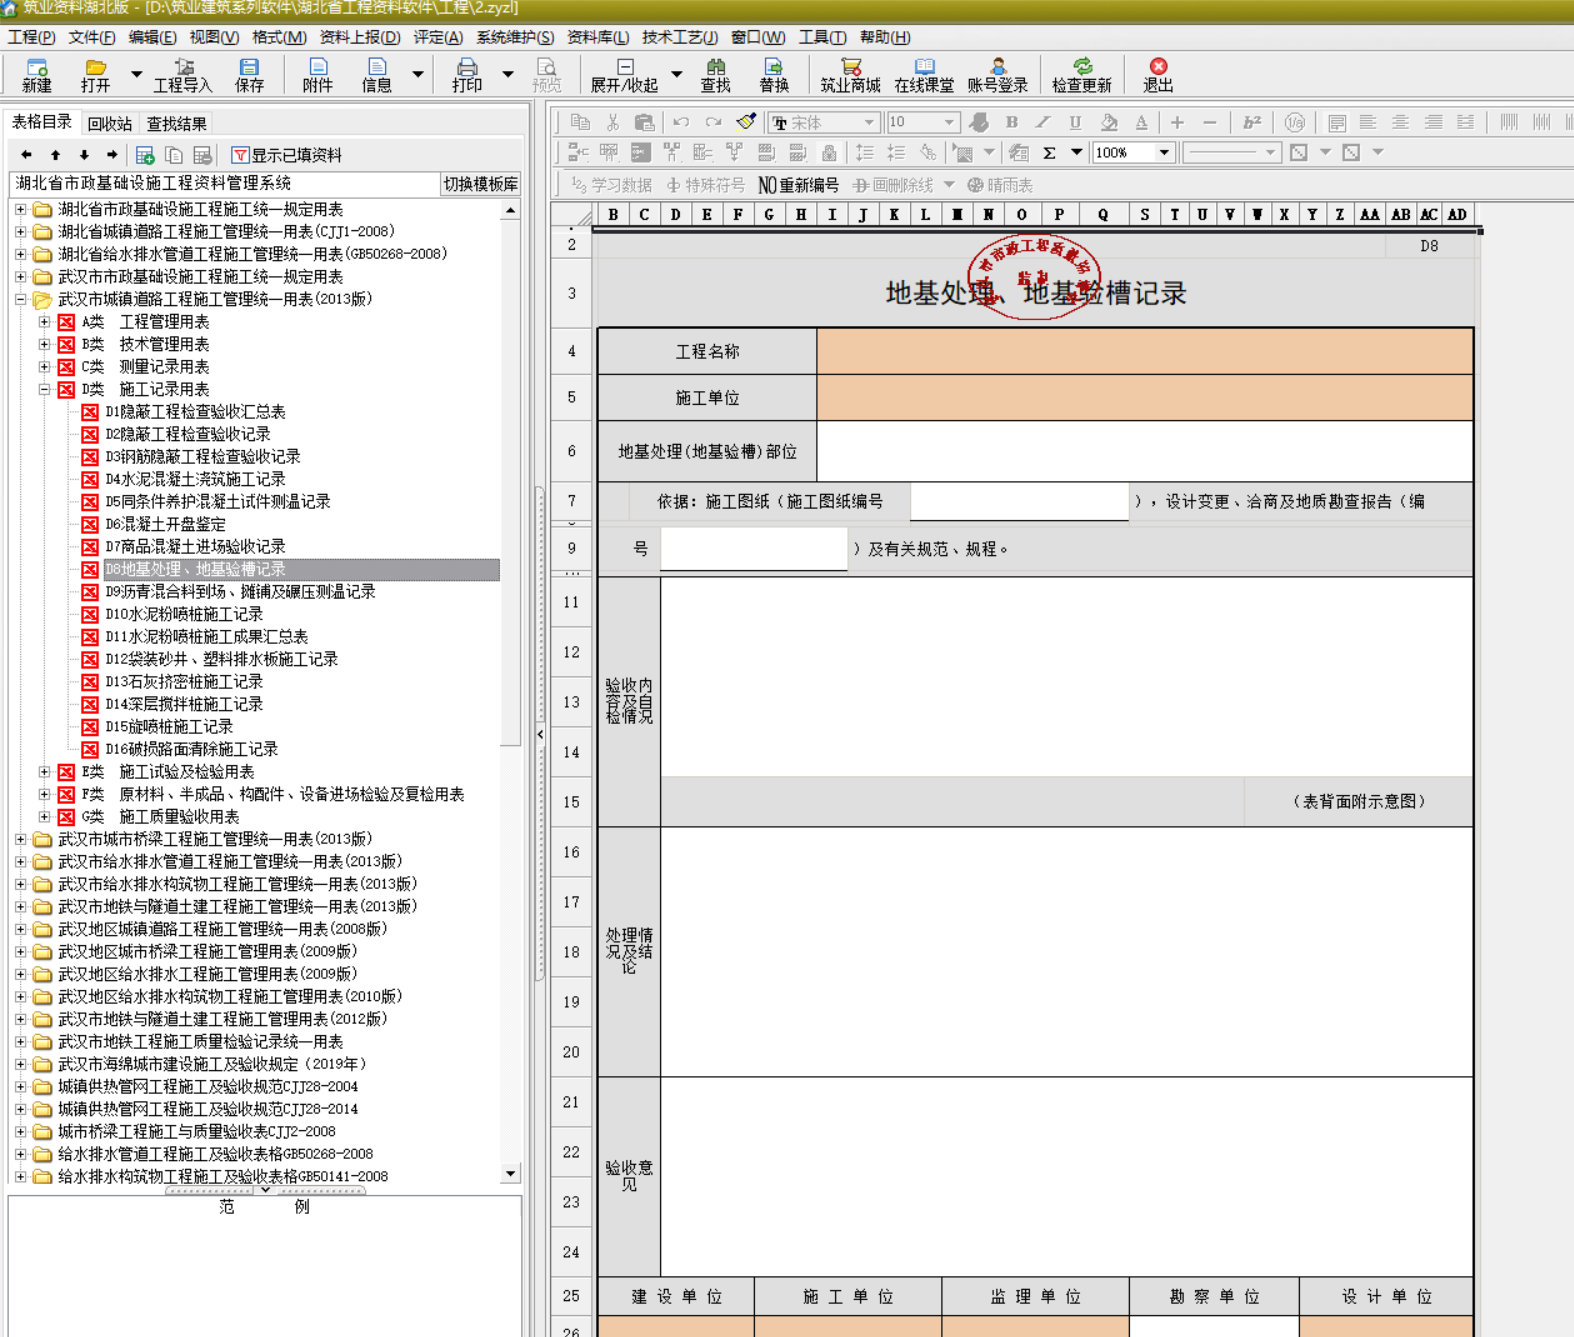Image resolution: width=1574 pixels, height=1337 pixels.
Task: Collapse the D类 施工记录用表 node
Action: click(x=44, y=390)
